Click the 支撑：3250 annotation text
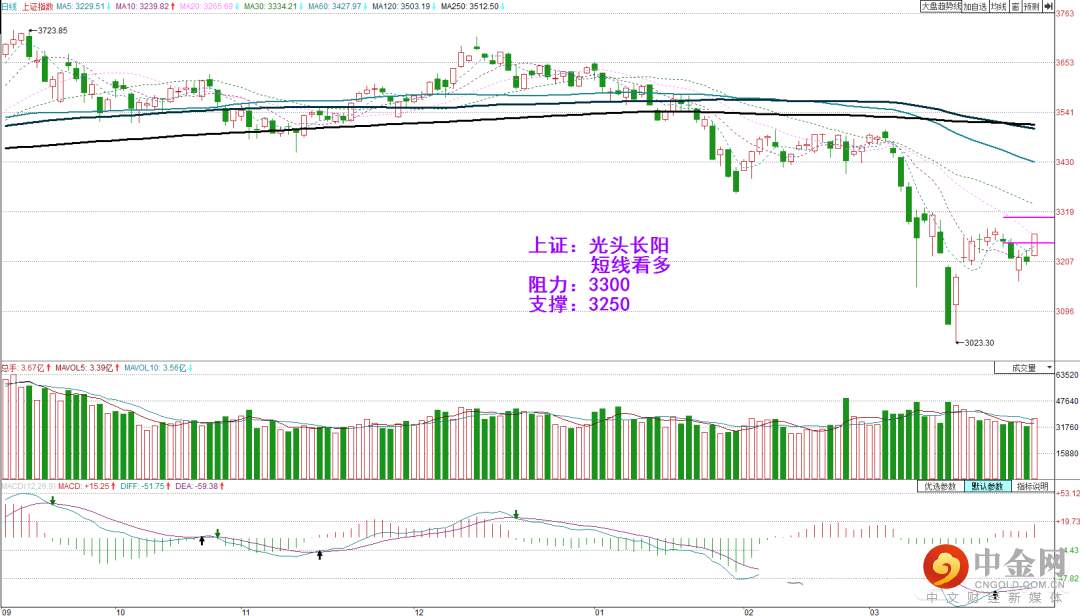Image resolution: width=1080 pixels, height=616 pixels. tap(579, 304)
